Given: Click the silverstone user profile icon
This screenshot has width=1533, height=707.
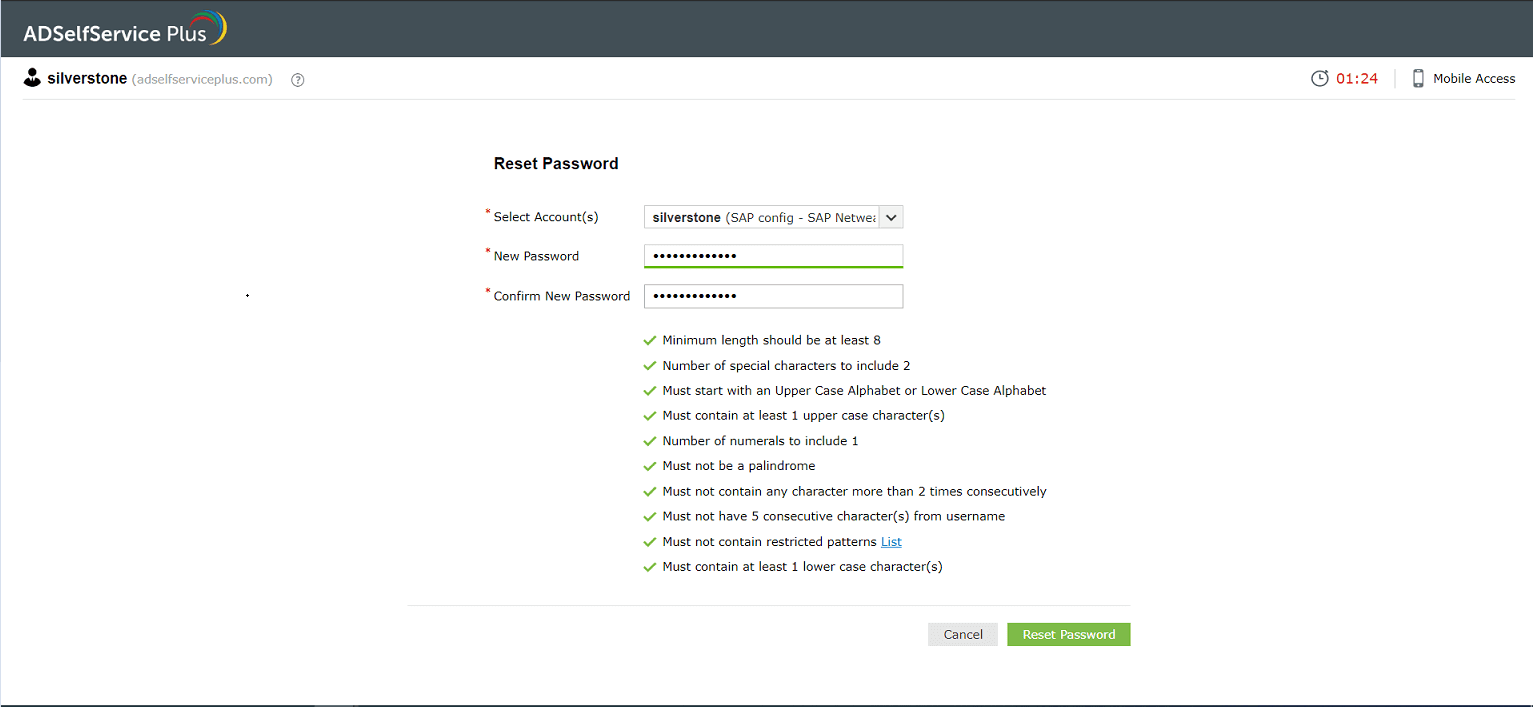Looking at the screenshot, I should [32, 78].
